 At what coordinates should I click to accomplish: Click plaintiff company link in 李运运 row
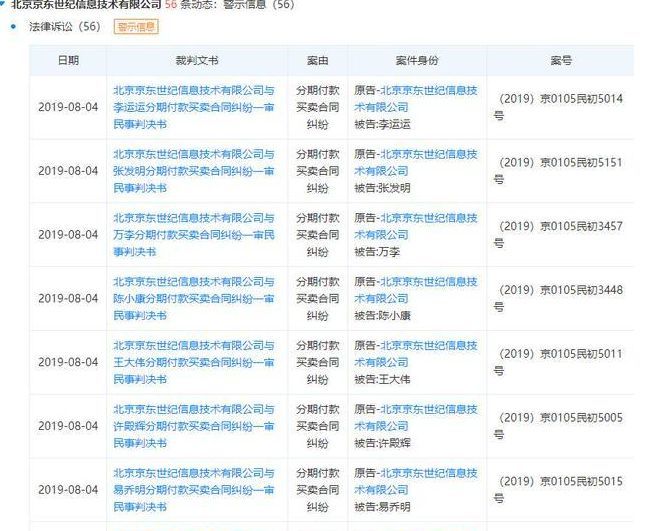416,98
